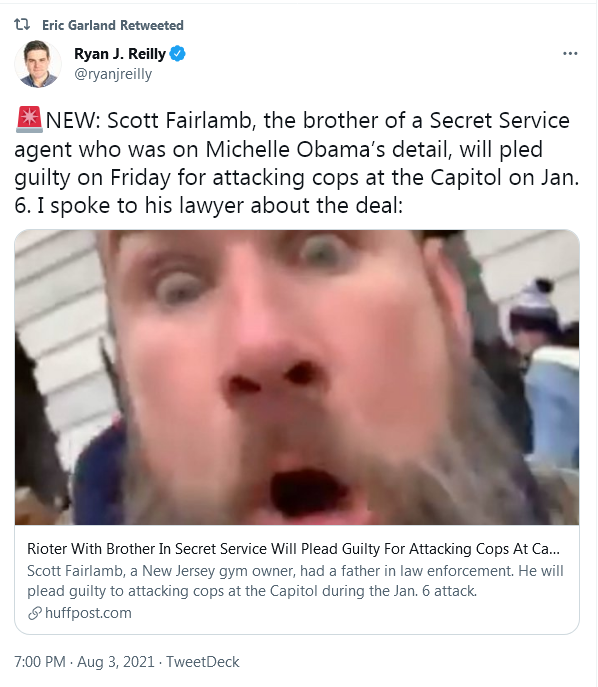Image resolution: width=598 pixels, height=687 pixels.
Task: Click the retweet icon beside Eric Garland
Action: [x=22, y=25]
